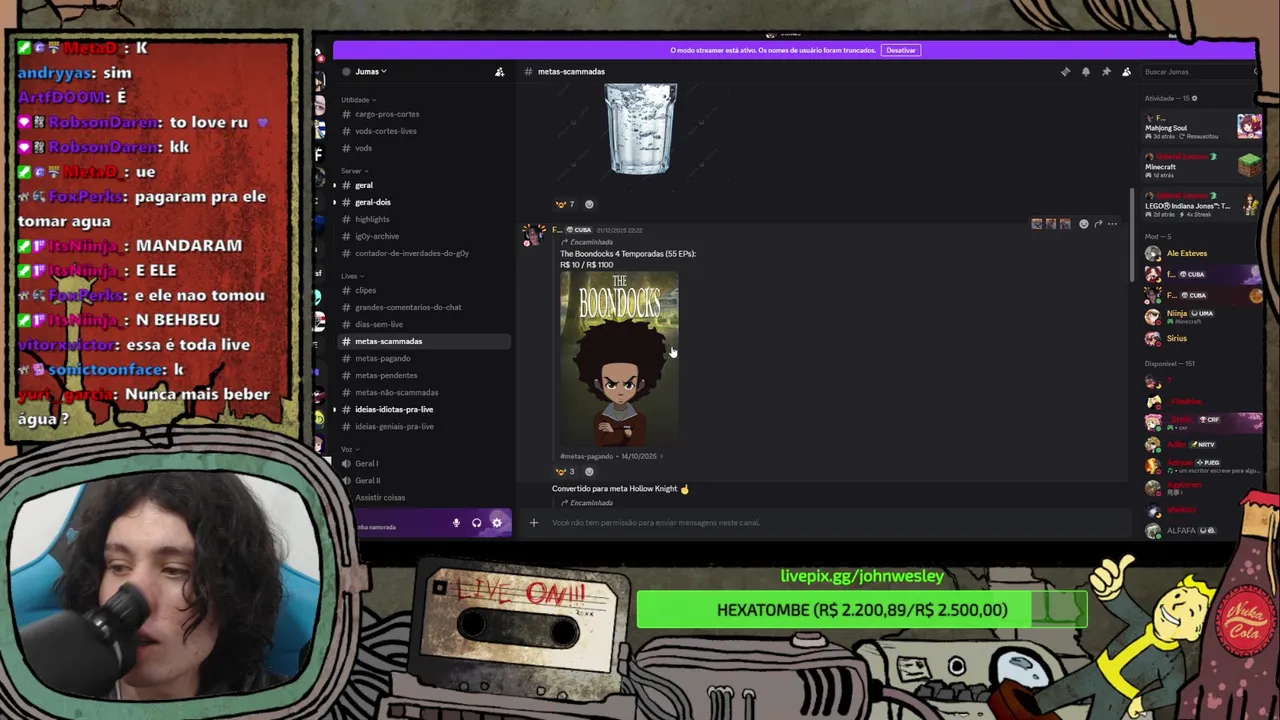Screen dimensions: 1280x720
Task: Collapse the Voz voice category
Action: coord(349,449)
